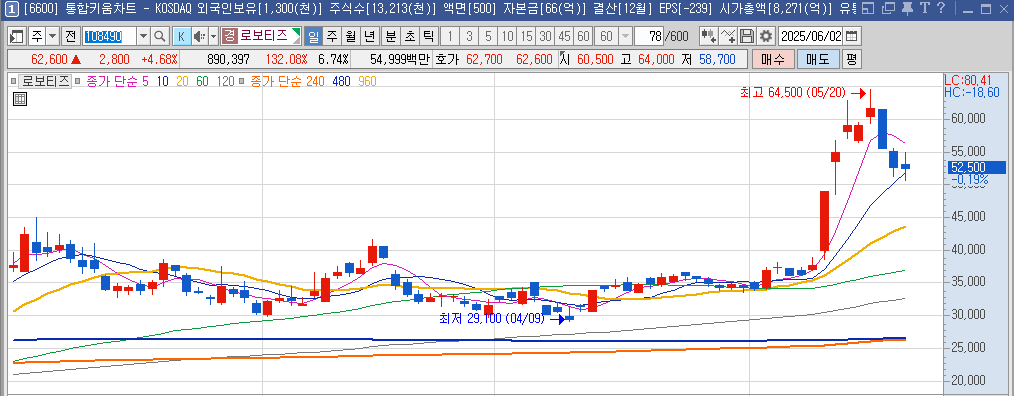Choose the 5 interval button
The width and height of the screenshot is (1014, 396).
click(488, 36)
